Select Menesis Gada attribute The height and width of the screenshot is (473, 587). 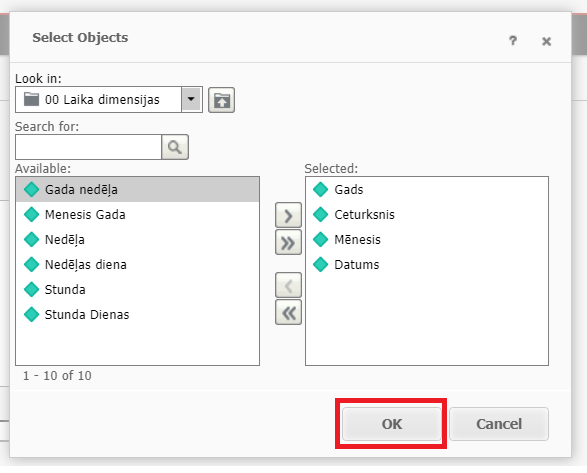tap(137, 215)
